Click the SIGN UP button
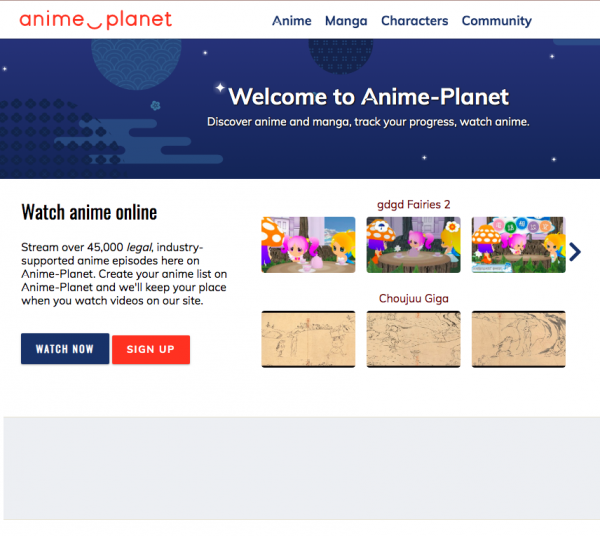This screenshot has height=536, width=600. tap(151, 349)
